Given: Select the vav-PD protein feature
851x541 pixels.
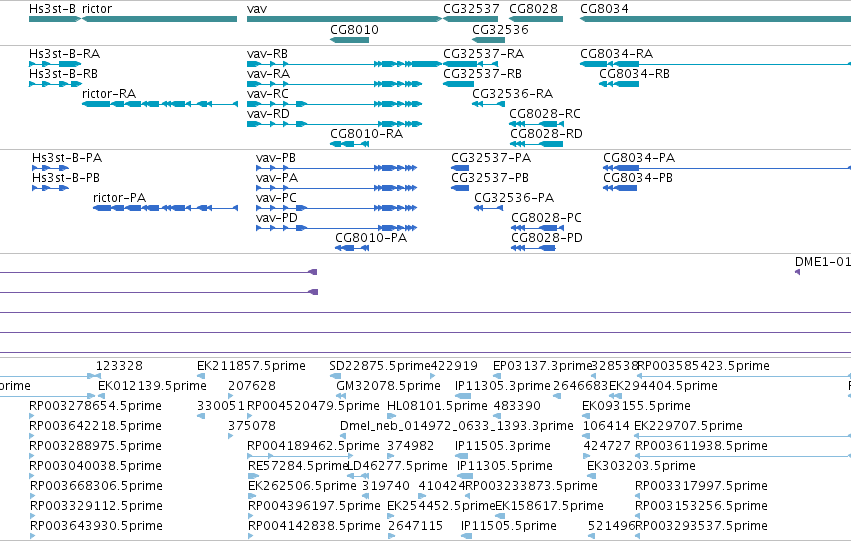Looking at the screenshot, I should (x=336, y=228).
